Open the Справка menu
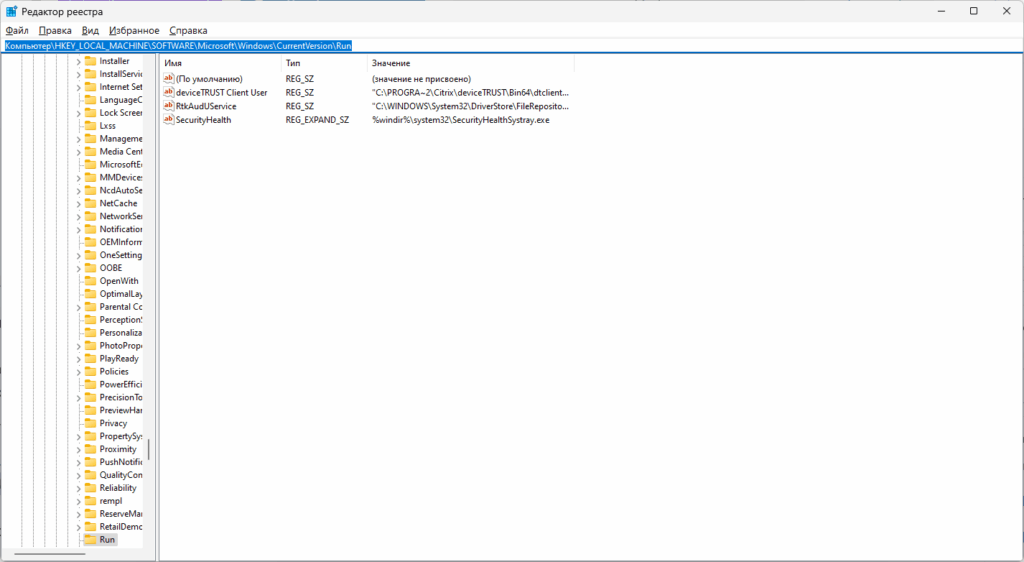Screen dimensions: 1024x562 (188, 31)
